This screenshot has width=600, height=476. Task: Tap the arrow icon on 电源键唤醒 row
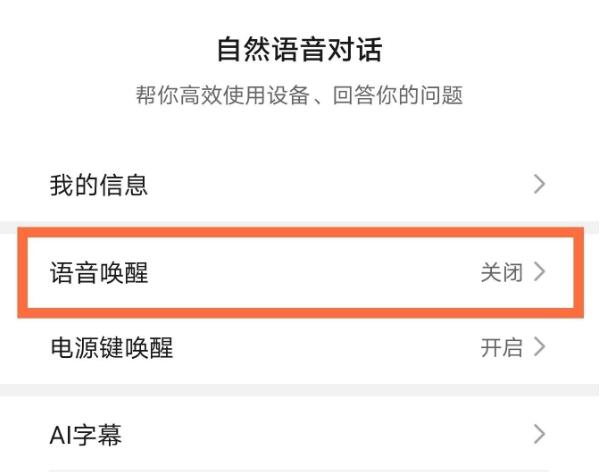(540, 348)
